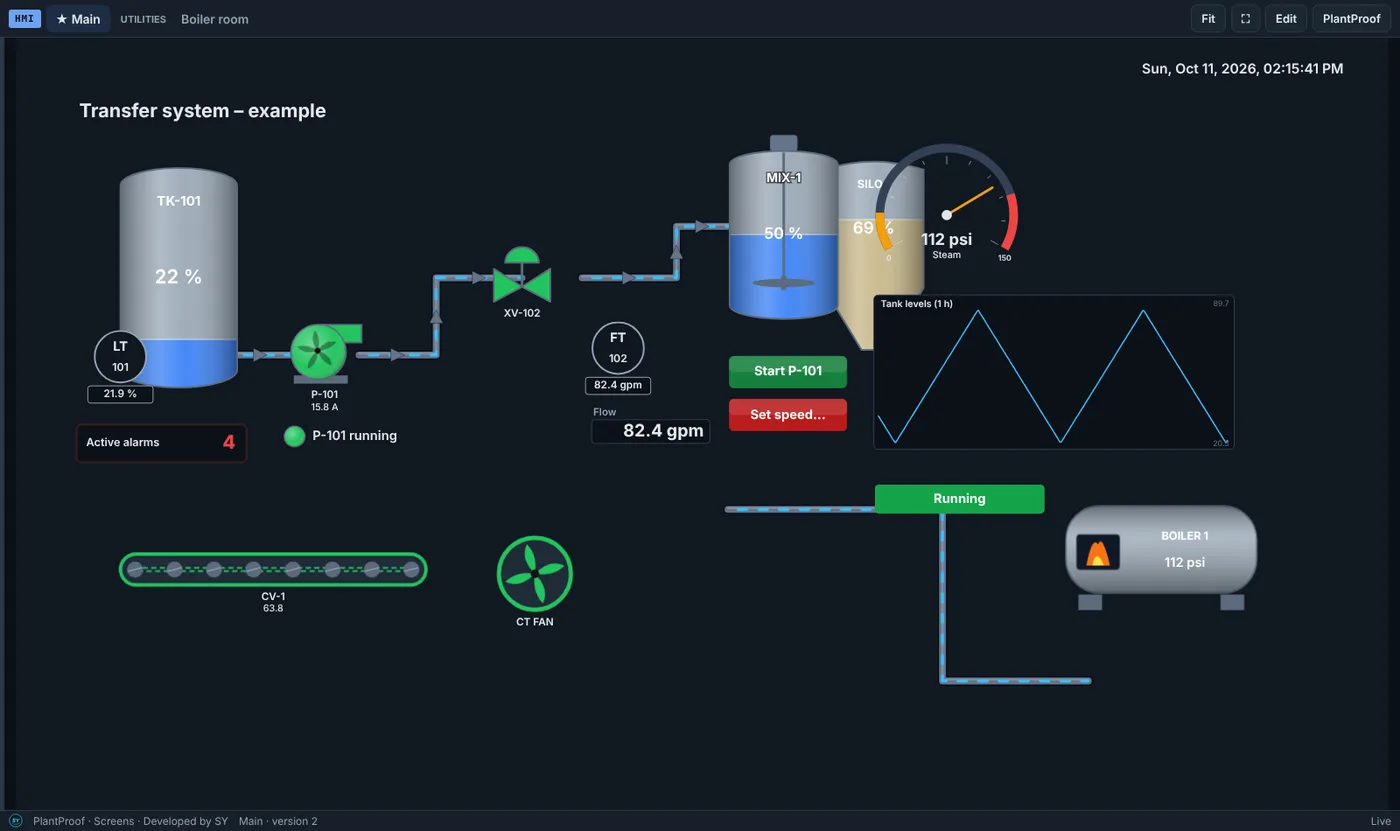Select the BOILER 1 vessel

[x=1160, y=556]
